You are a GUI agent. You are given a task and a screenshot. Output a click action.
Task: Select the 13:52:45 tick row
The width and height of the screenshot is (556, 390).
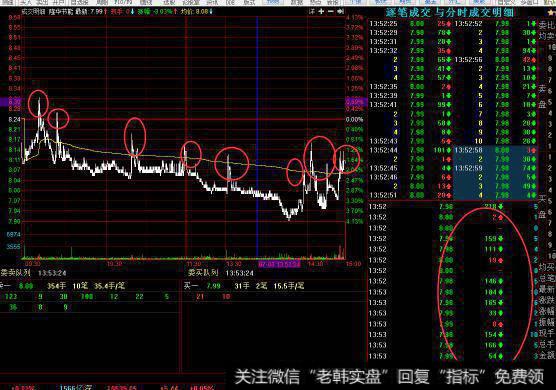(410, 168)
